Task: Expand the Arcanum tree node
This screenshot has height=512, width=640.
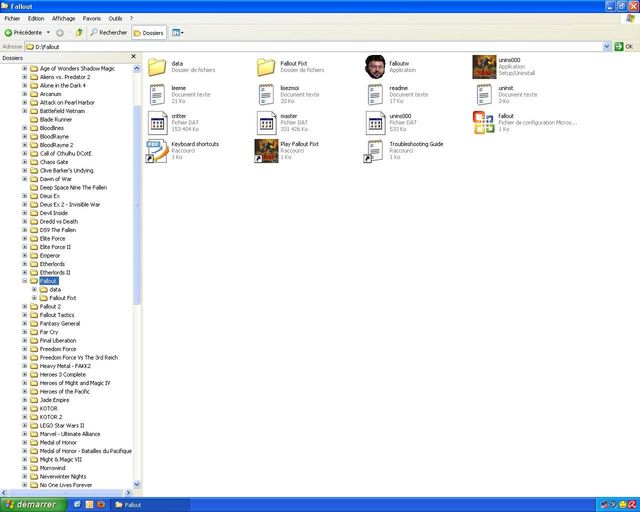Action: point(24,94)
